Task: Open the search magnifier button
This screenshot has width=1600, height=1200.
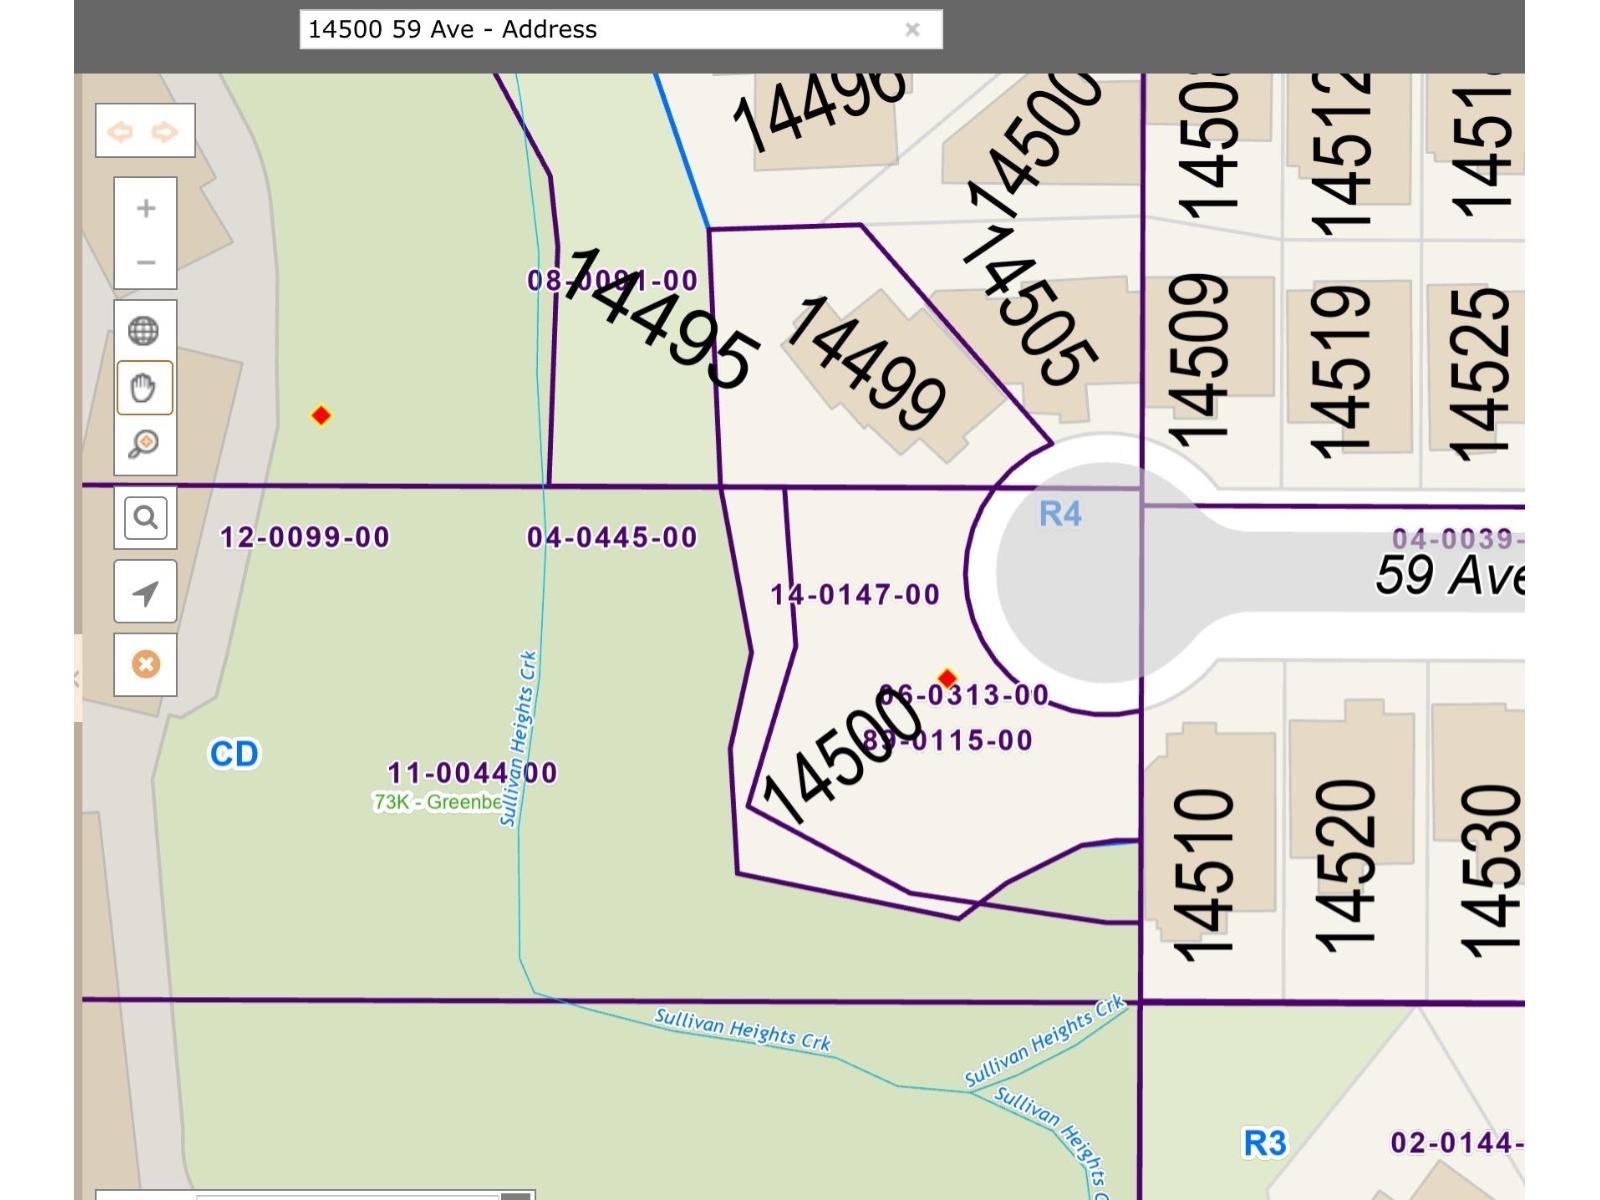Action: coord(145,517)
